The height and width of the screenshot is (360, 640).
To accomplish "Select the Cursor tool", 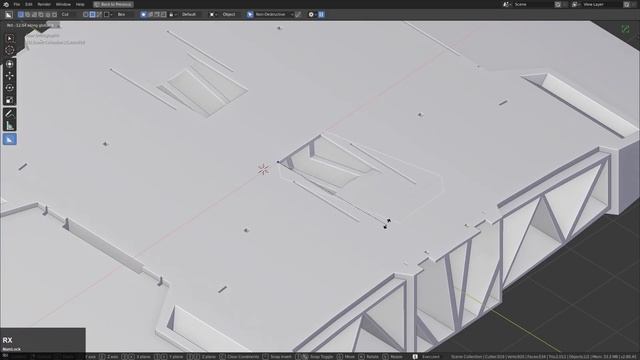I will 9,51.
